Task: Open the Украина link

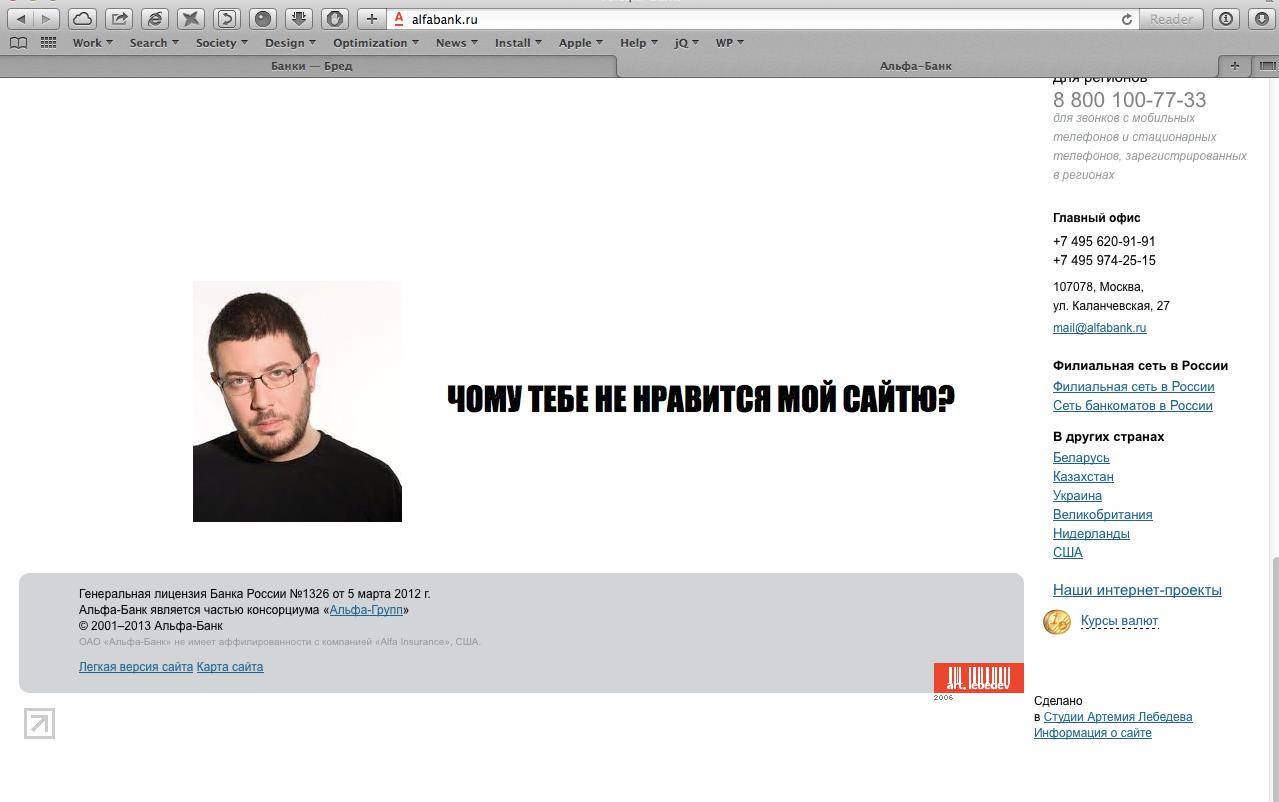Action: coord(1077,496)
